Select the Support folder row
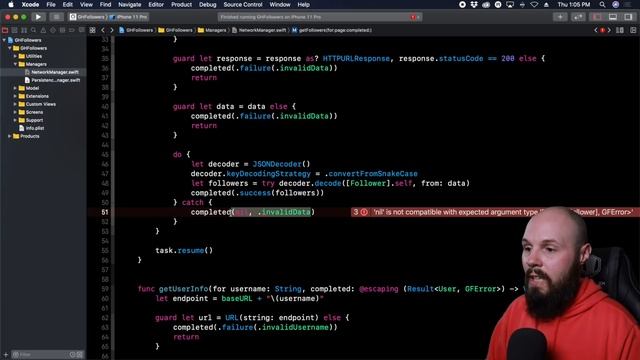 (43, 120)
